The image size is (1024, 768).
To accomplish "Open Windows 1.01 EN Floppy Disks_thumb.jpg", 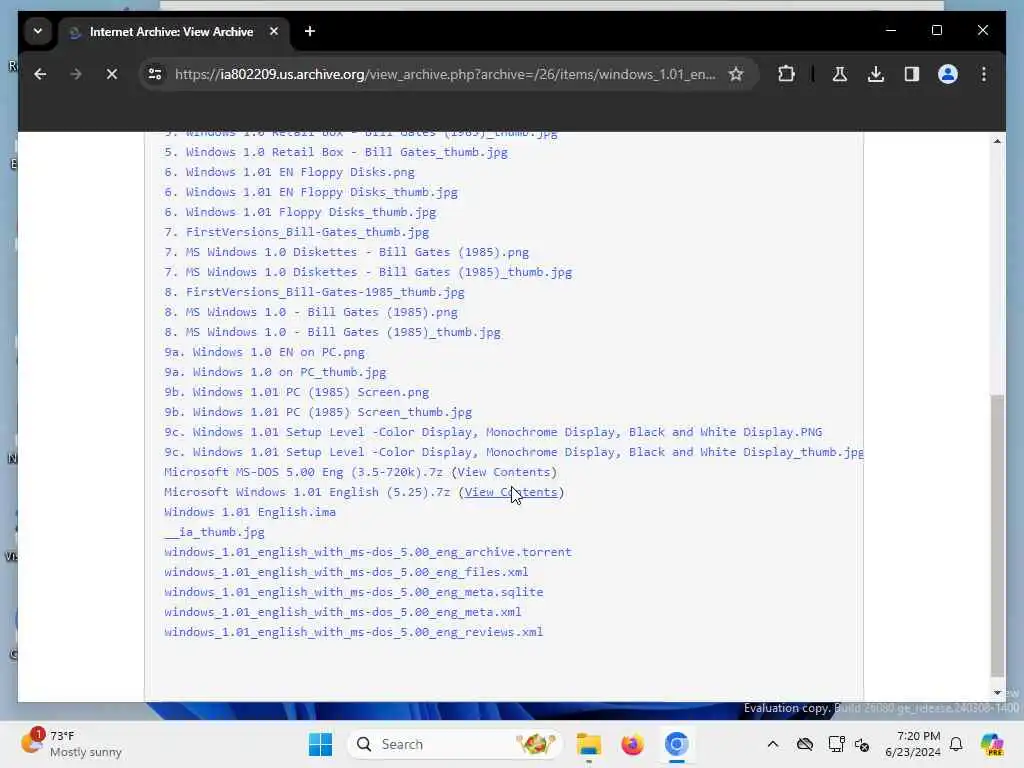I will (x=311, y=192).
